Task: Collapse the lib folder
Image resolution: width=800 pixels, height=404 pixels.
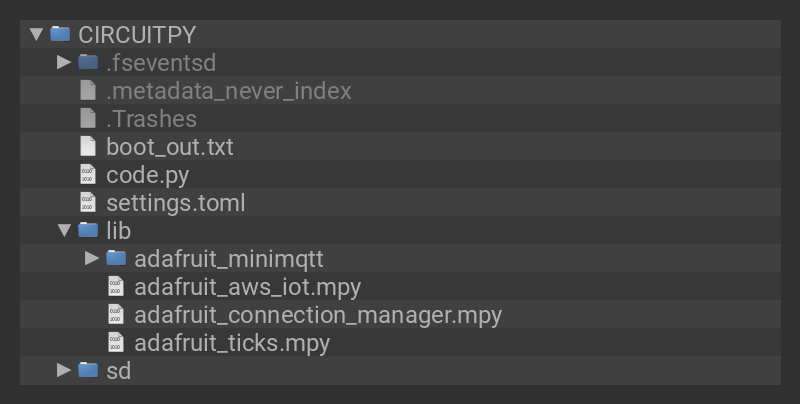Action: [x=64, y=230]
